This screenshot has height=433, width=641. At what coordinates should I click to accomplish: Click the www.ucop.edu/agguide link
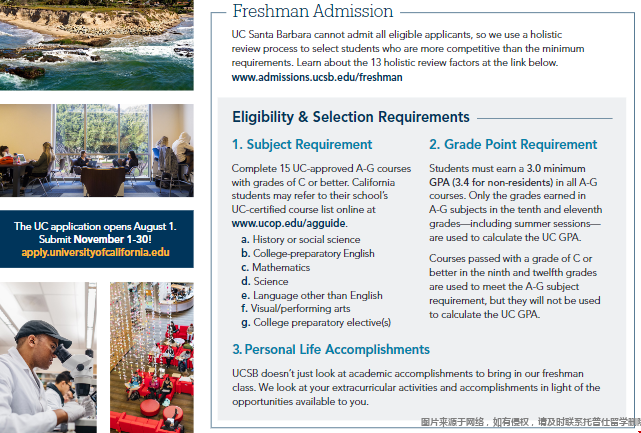[x=288, y=224]
